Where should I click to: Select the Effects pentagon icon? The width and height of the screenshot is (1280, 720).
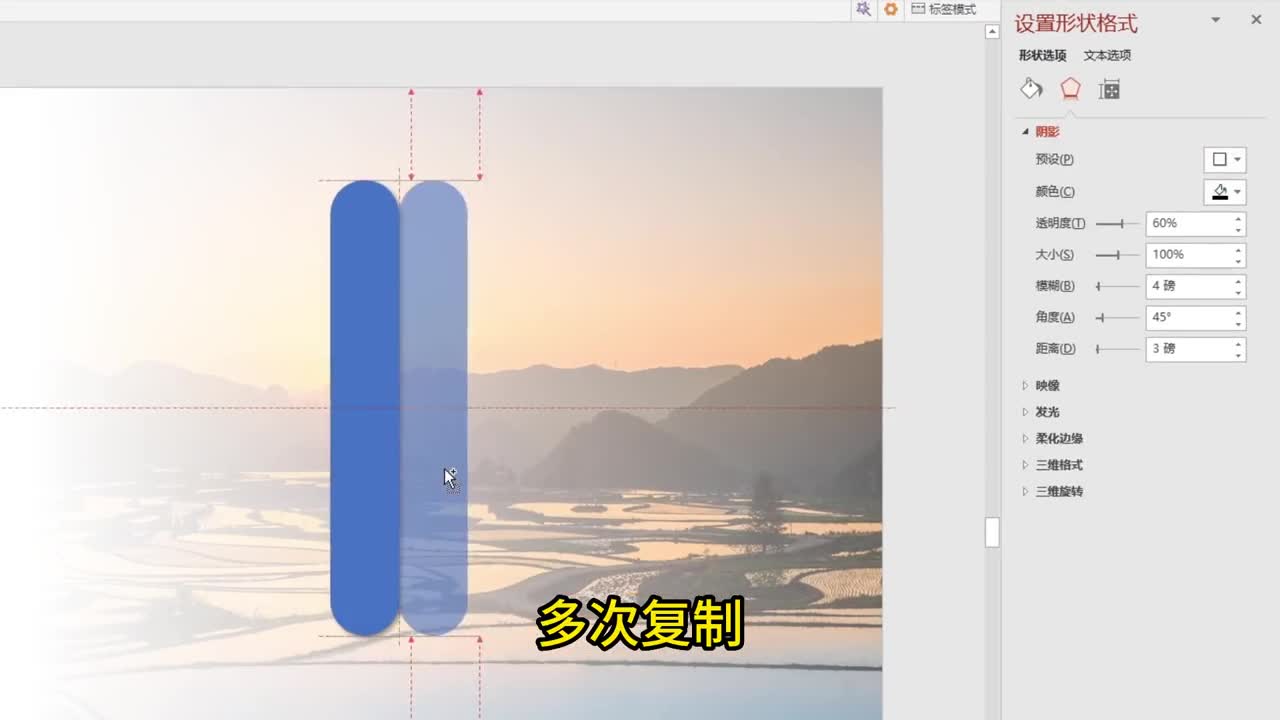click(x=1070, y=89)
